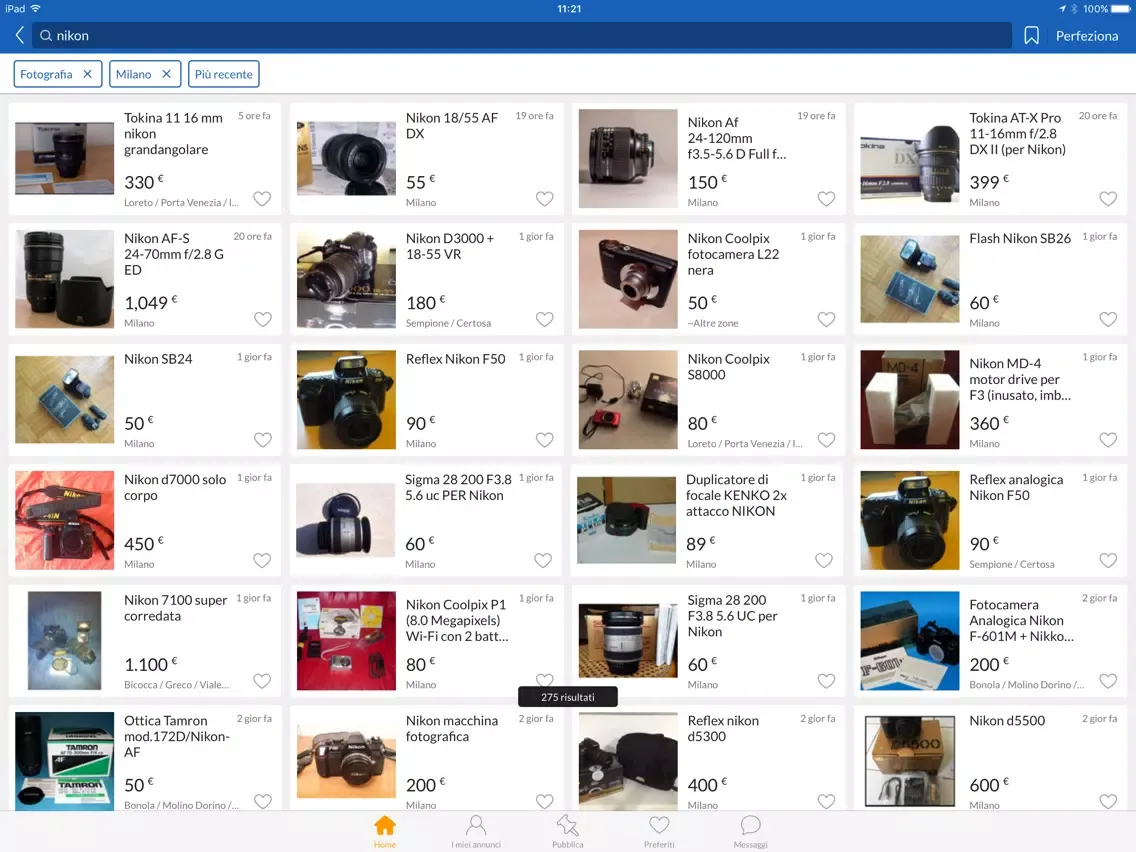Click the 600 € price of Nikon d5500
This screenshot has width=1136, height=852.
coord(989,785)
